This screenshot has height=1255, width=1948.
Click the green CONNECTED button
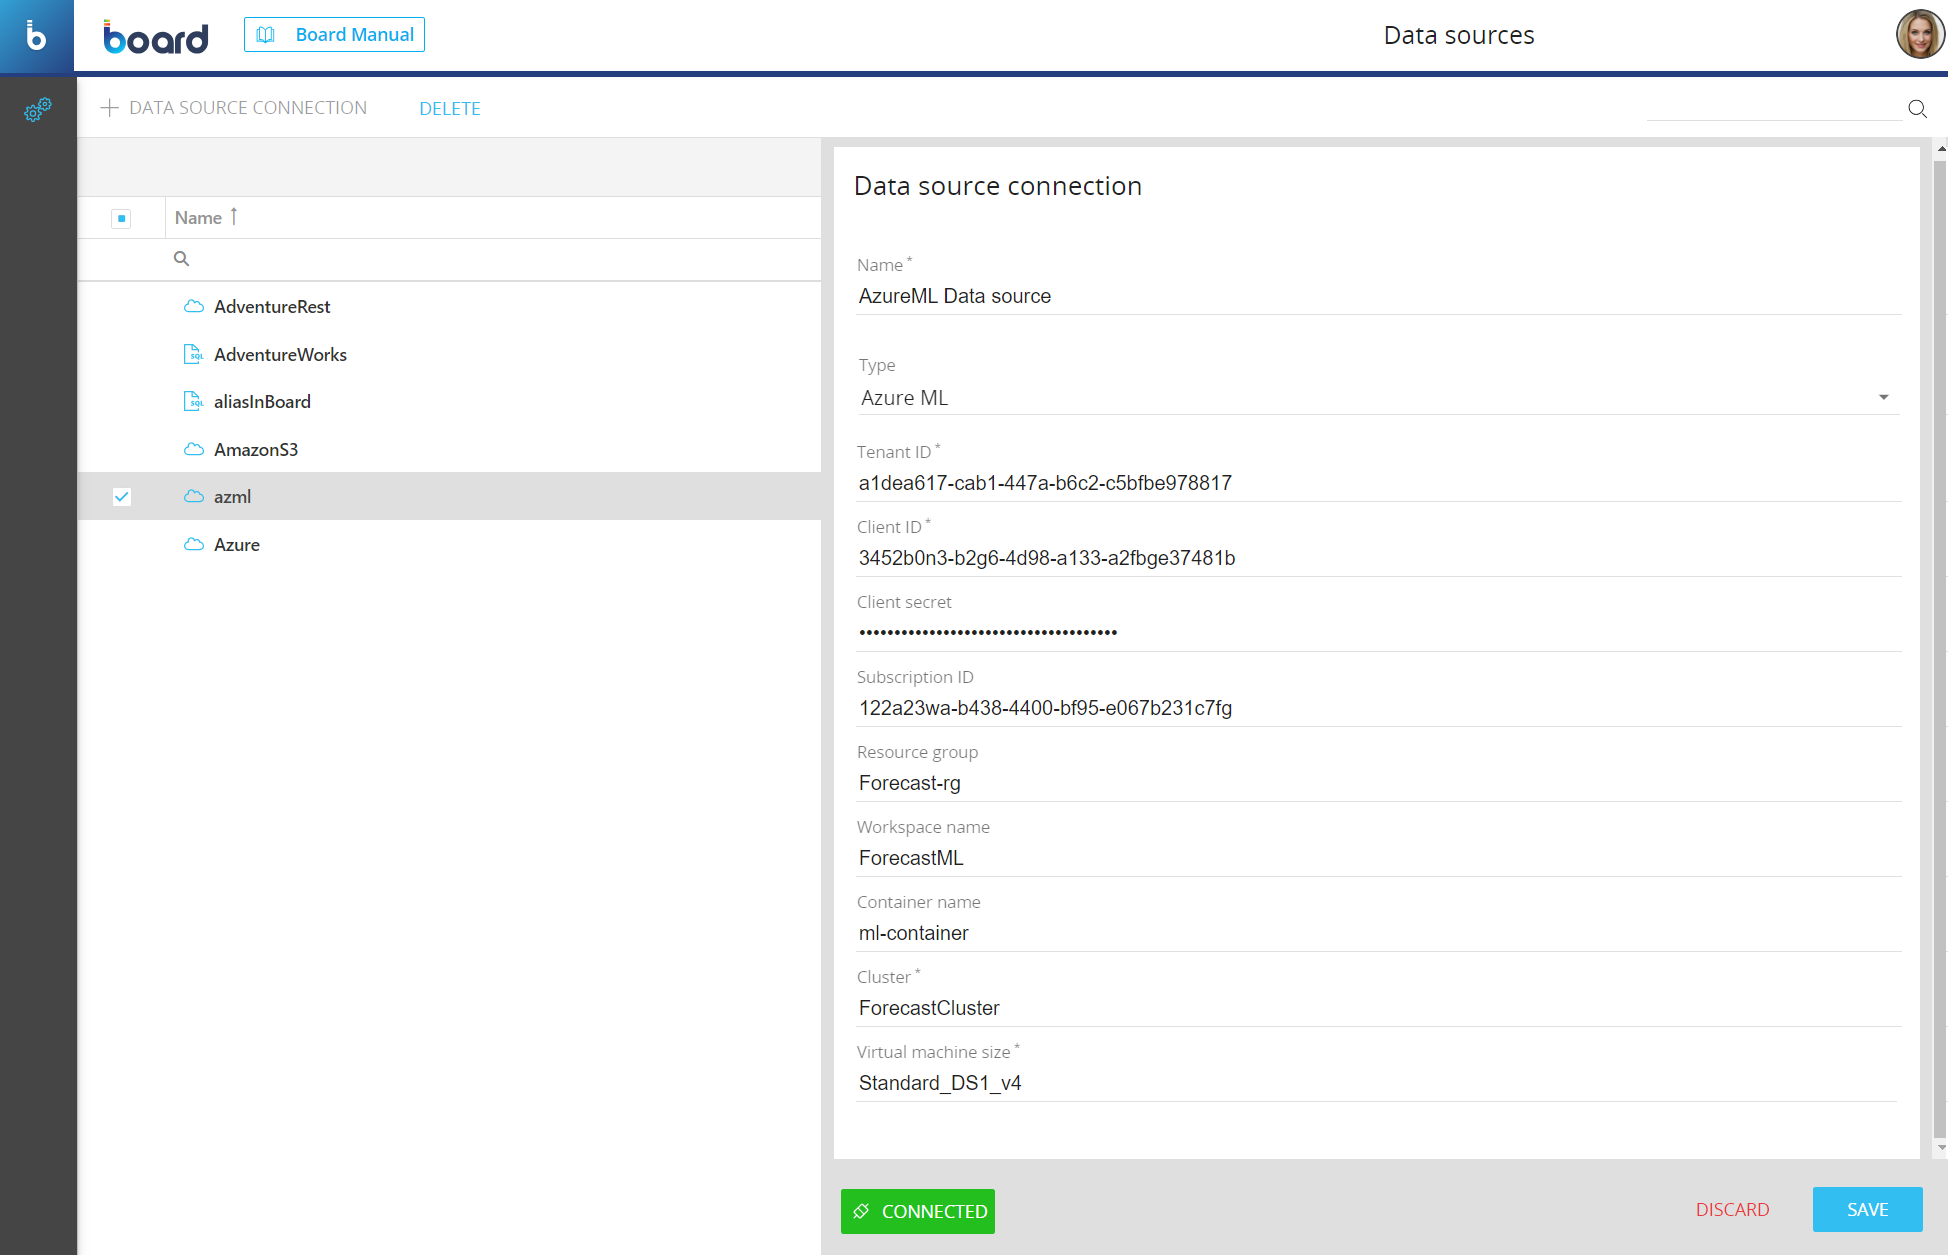tap(918, 1211)
